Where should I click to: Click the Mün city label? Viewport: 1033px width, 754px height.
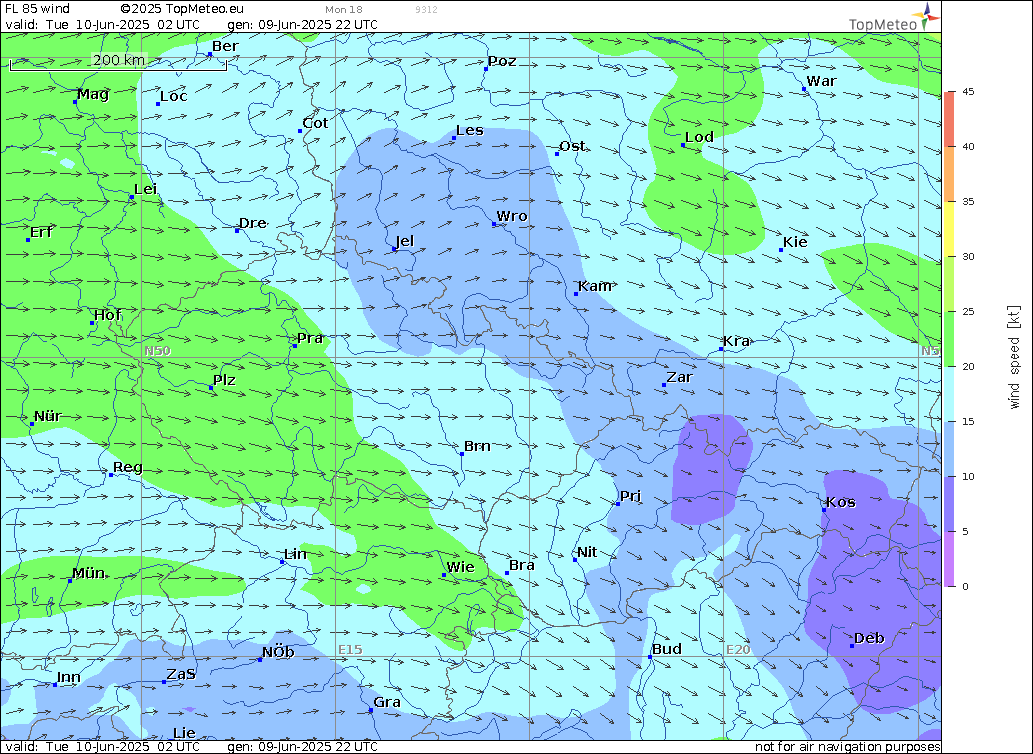88,573
